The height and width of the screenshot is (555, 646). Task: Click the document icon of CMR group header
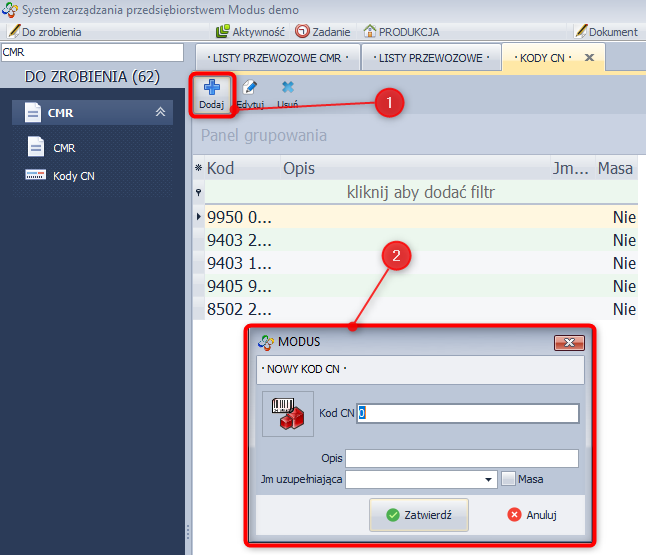click(33, 112)
